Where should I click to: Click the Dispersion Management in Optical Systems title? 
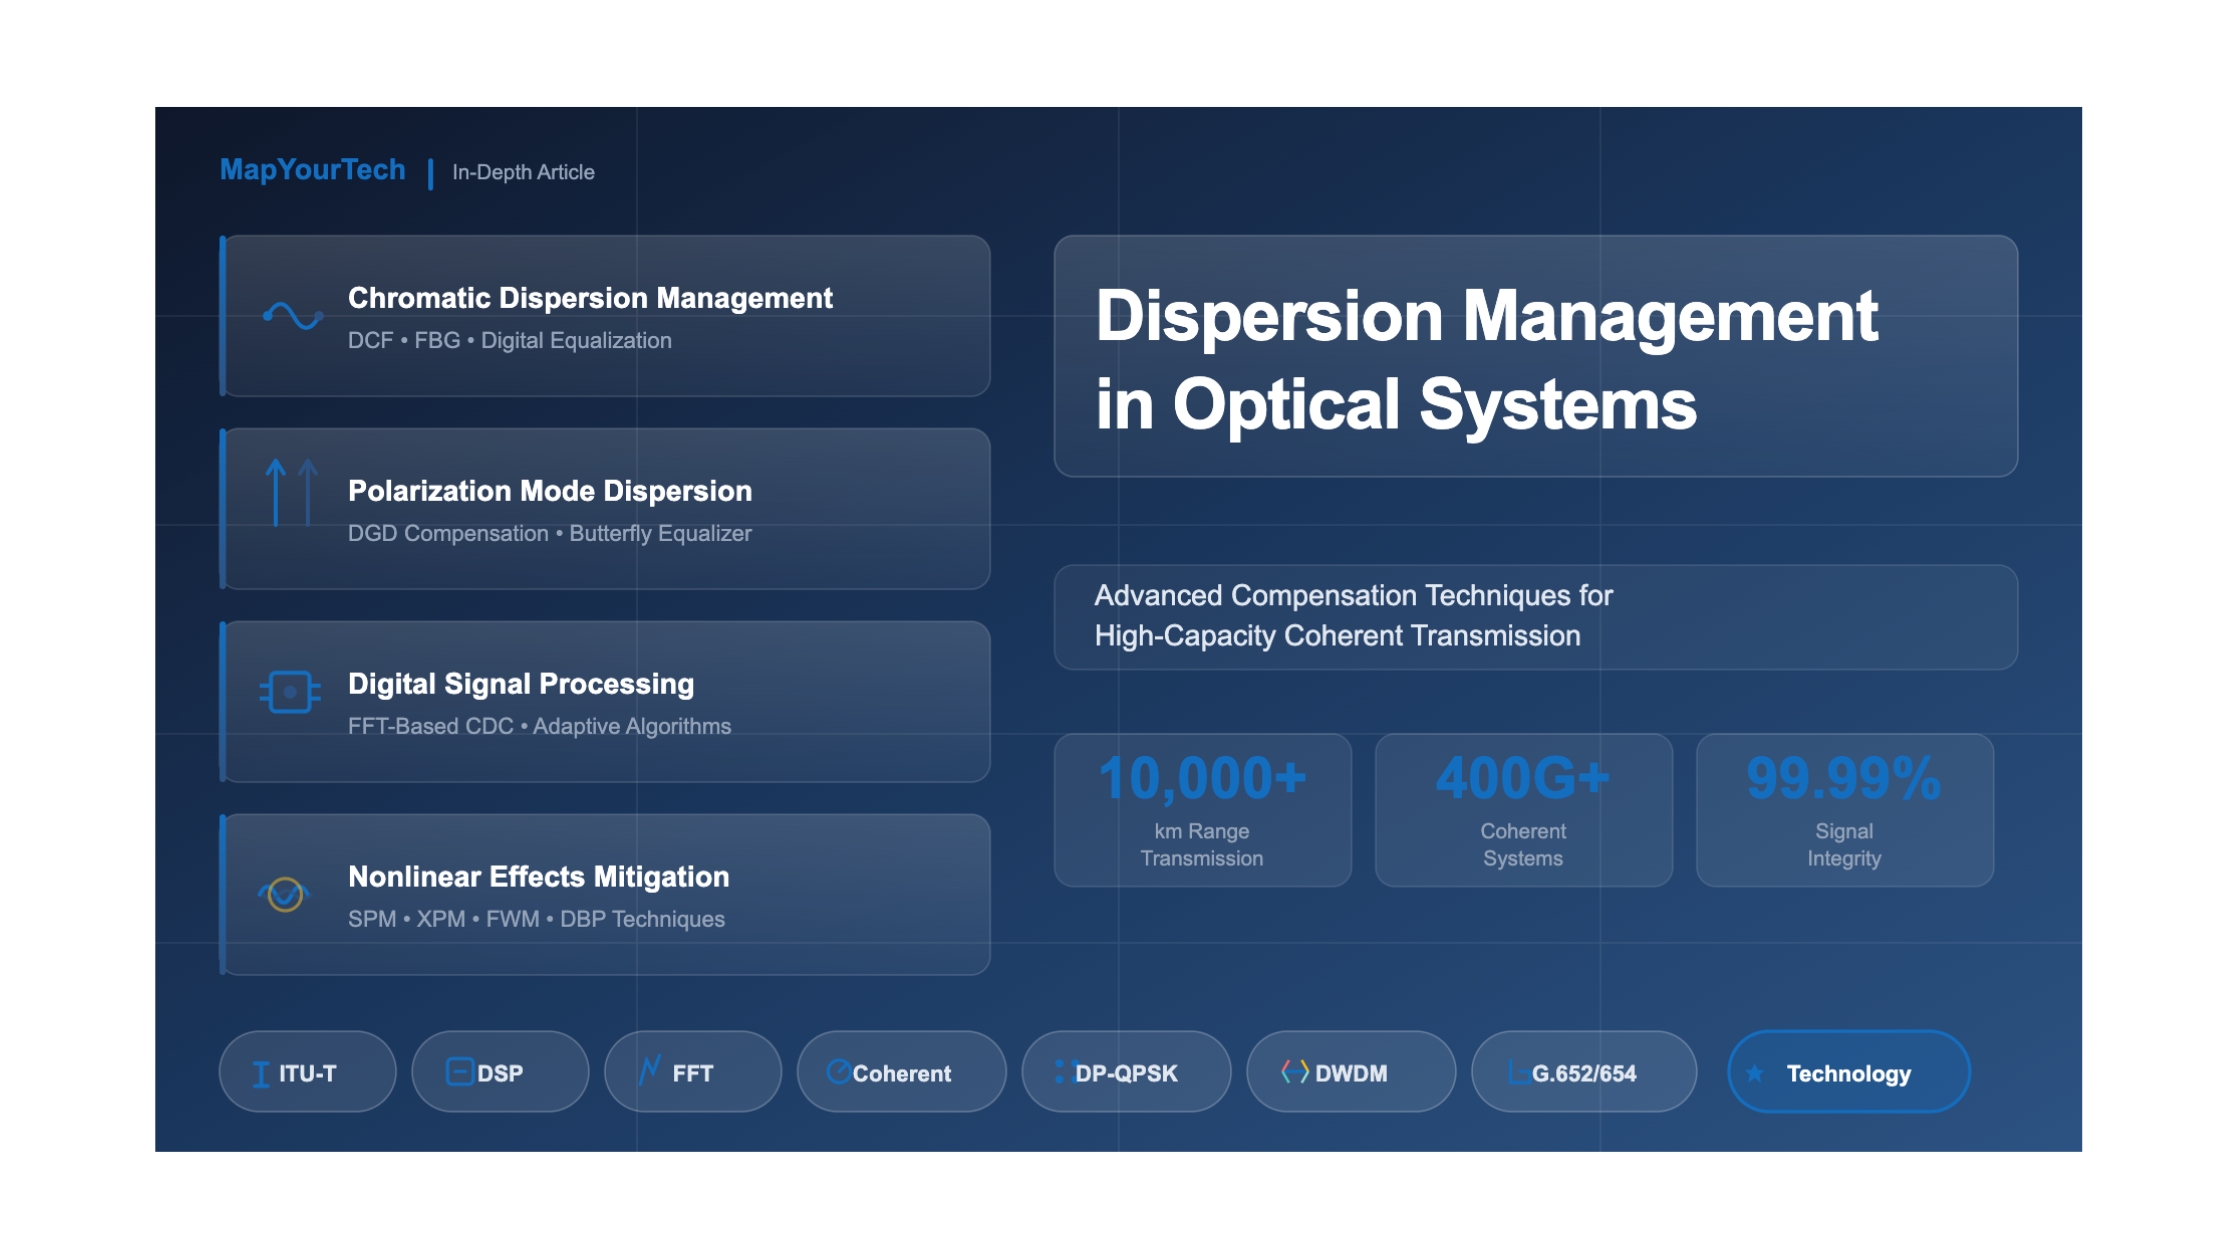[x=1486, y=358]
